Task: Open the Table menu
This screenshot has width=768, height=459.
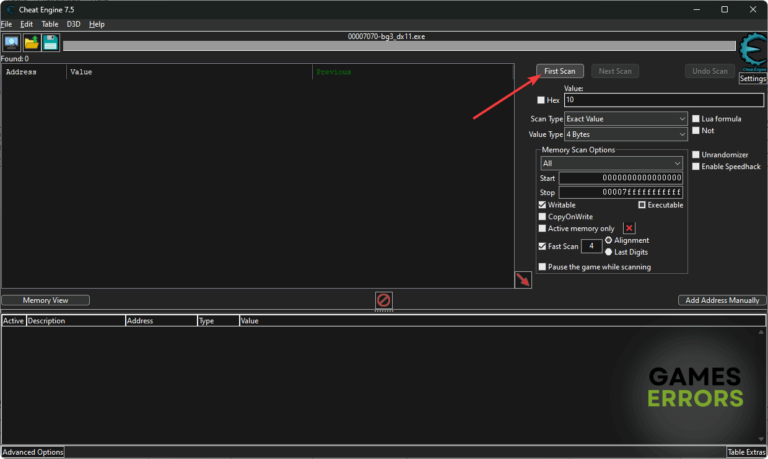Action: tap(49, 23)
